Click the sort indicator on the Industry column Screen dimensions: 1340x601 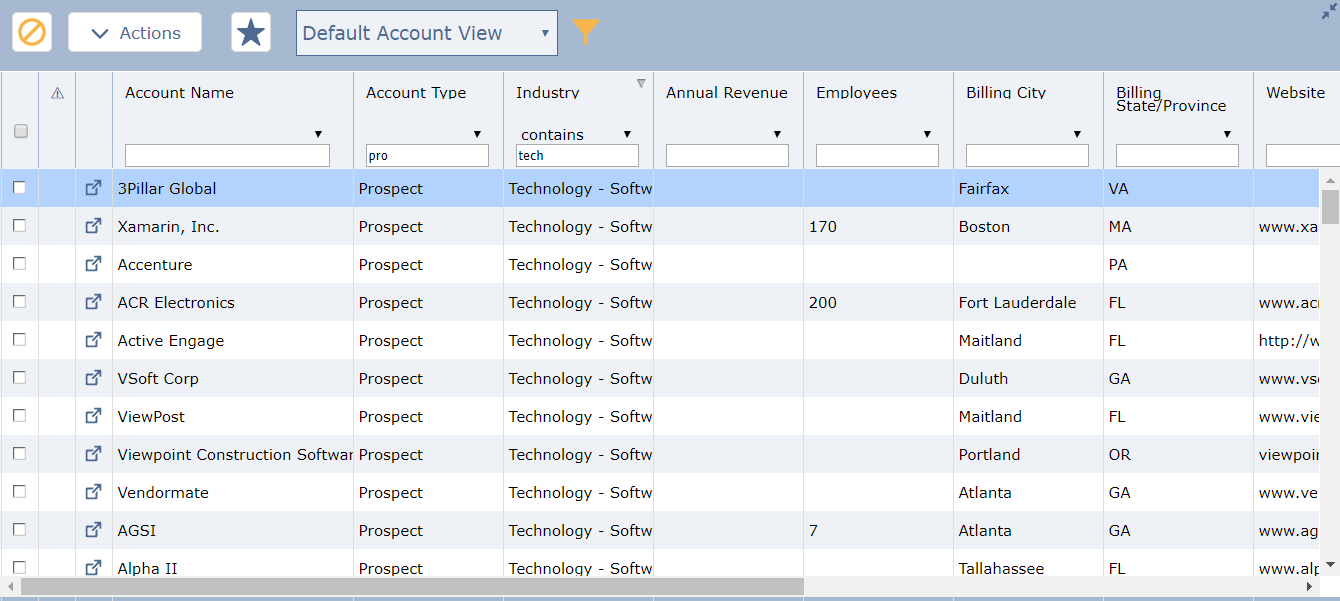coord(640,84)
